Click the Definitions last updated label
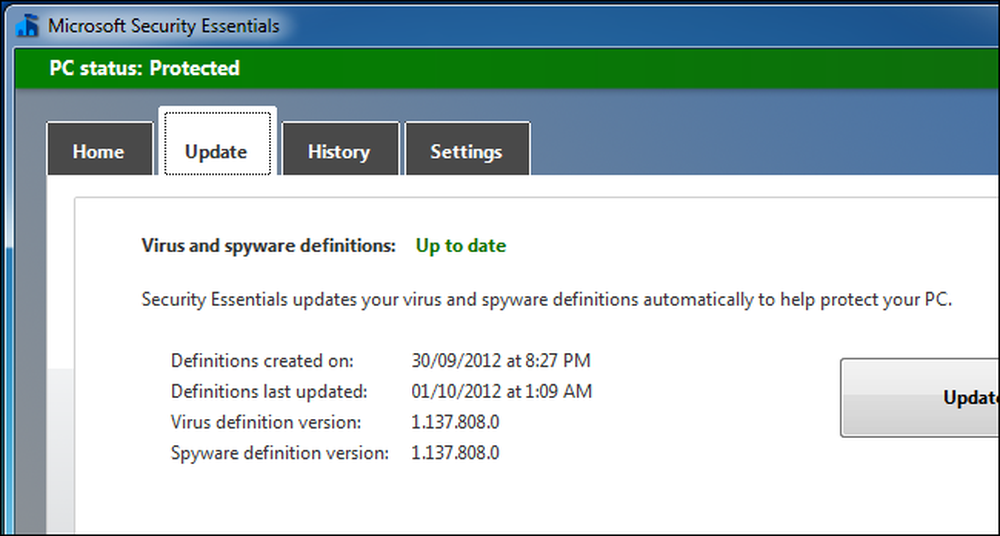1000x536 pixels. (269, 391)
